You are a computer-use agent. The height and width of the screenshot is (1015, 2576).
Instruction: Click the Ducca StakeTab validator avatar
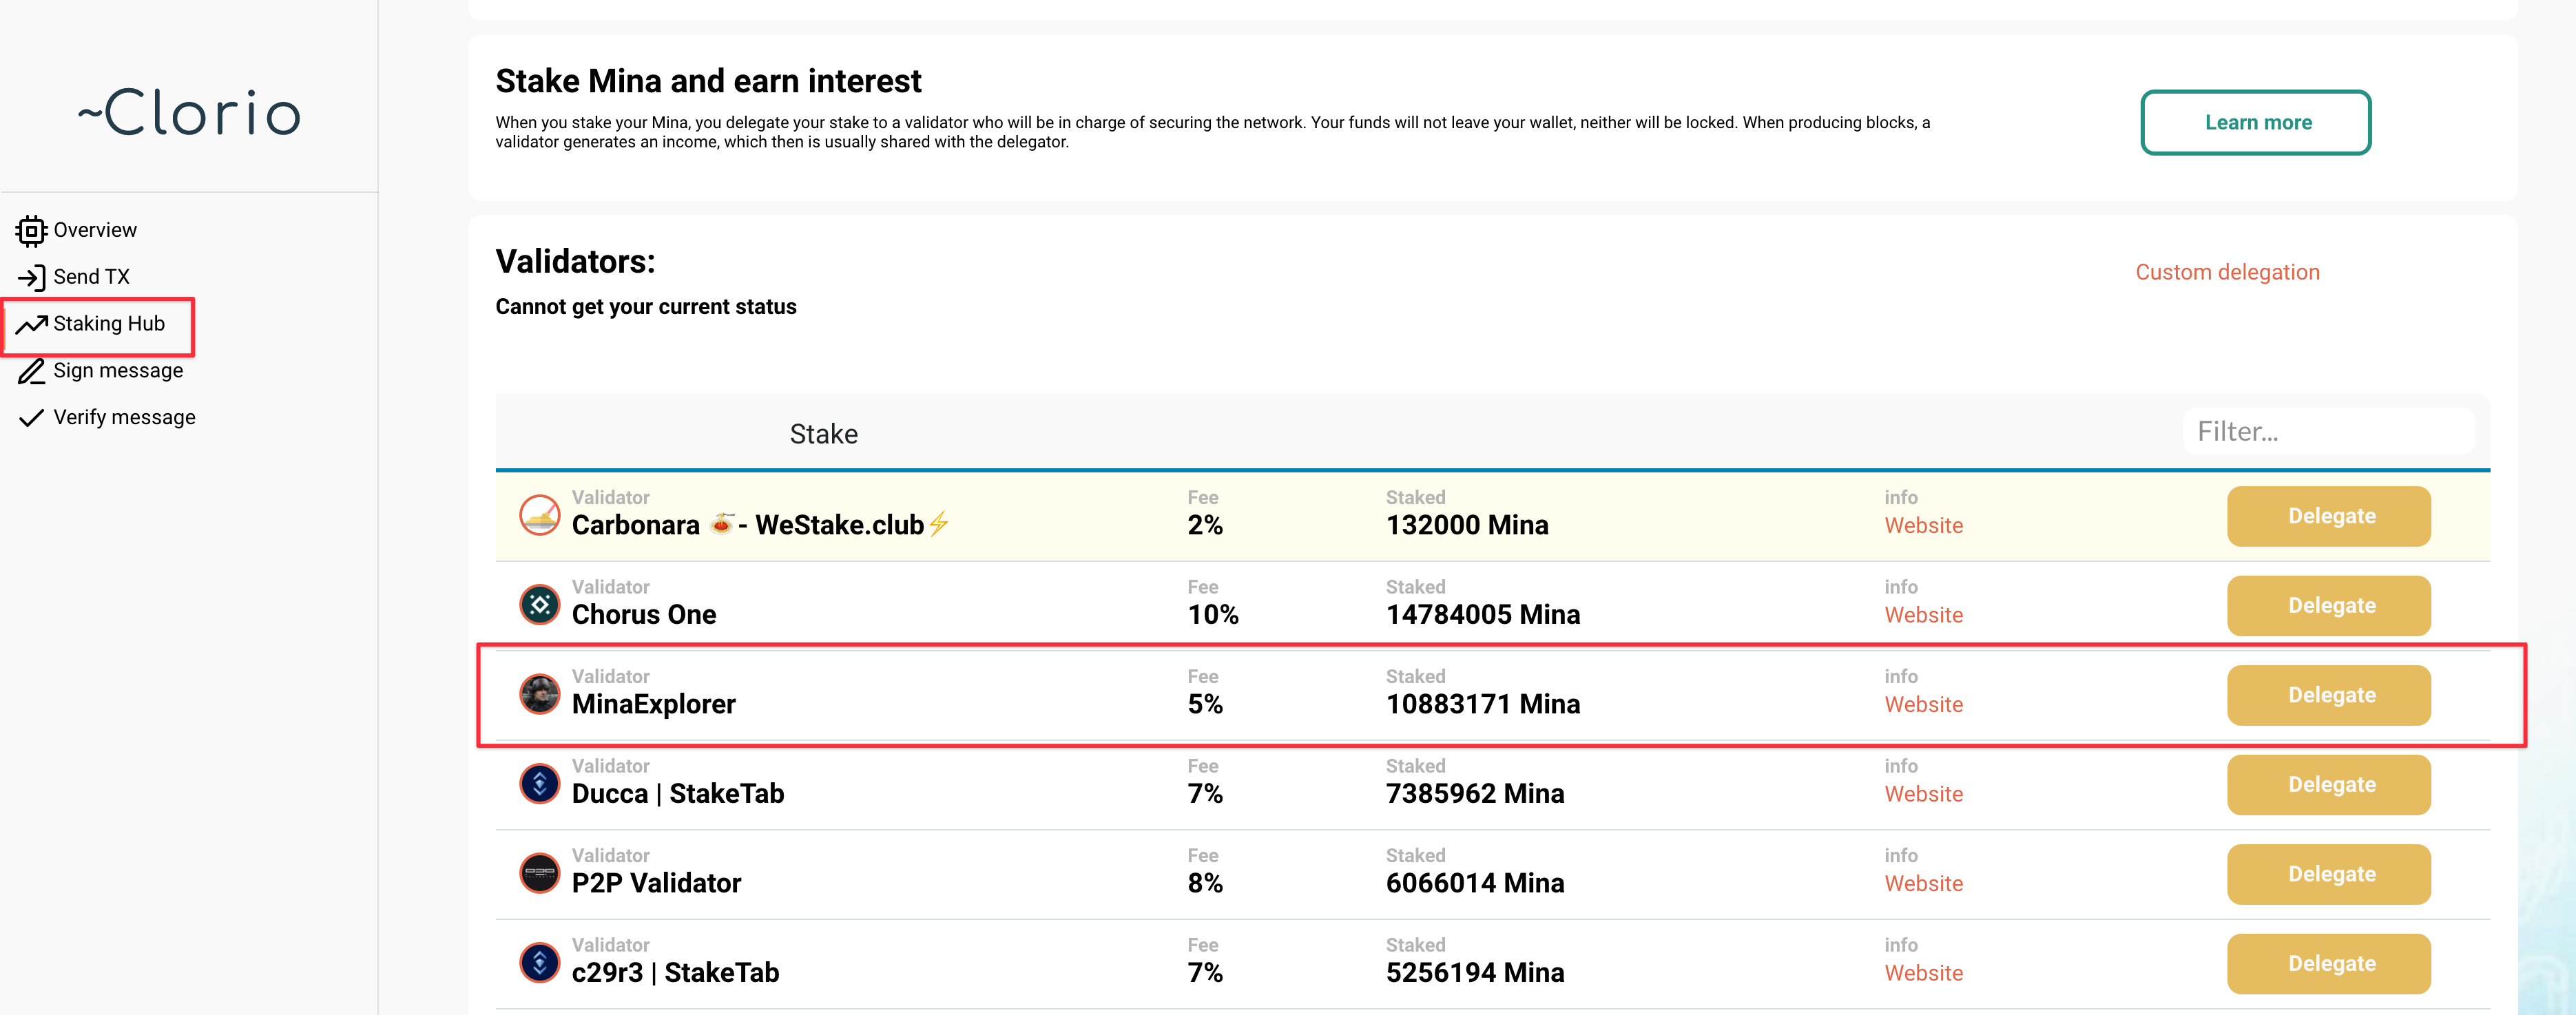click(540, 783)
